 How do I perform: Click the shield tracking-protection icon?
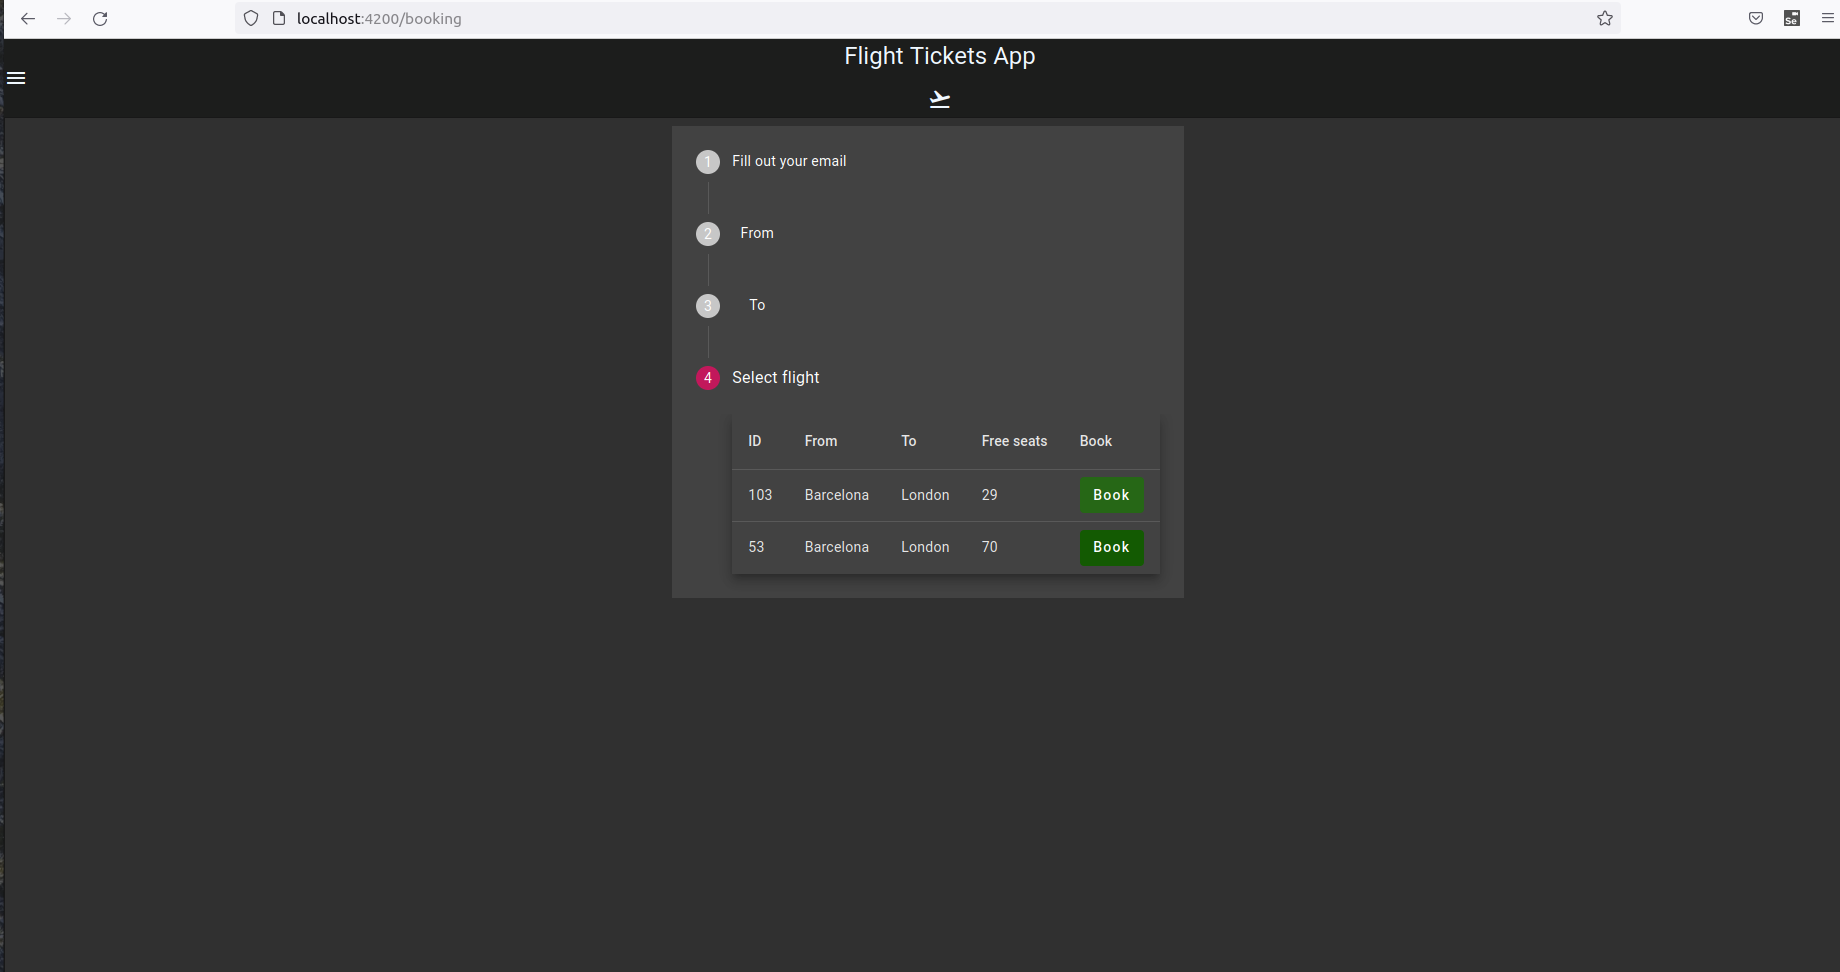[250, 18]
